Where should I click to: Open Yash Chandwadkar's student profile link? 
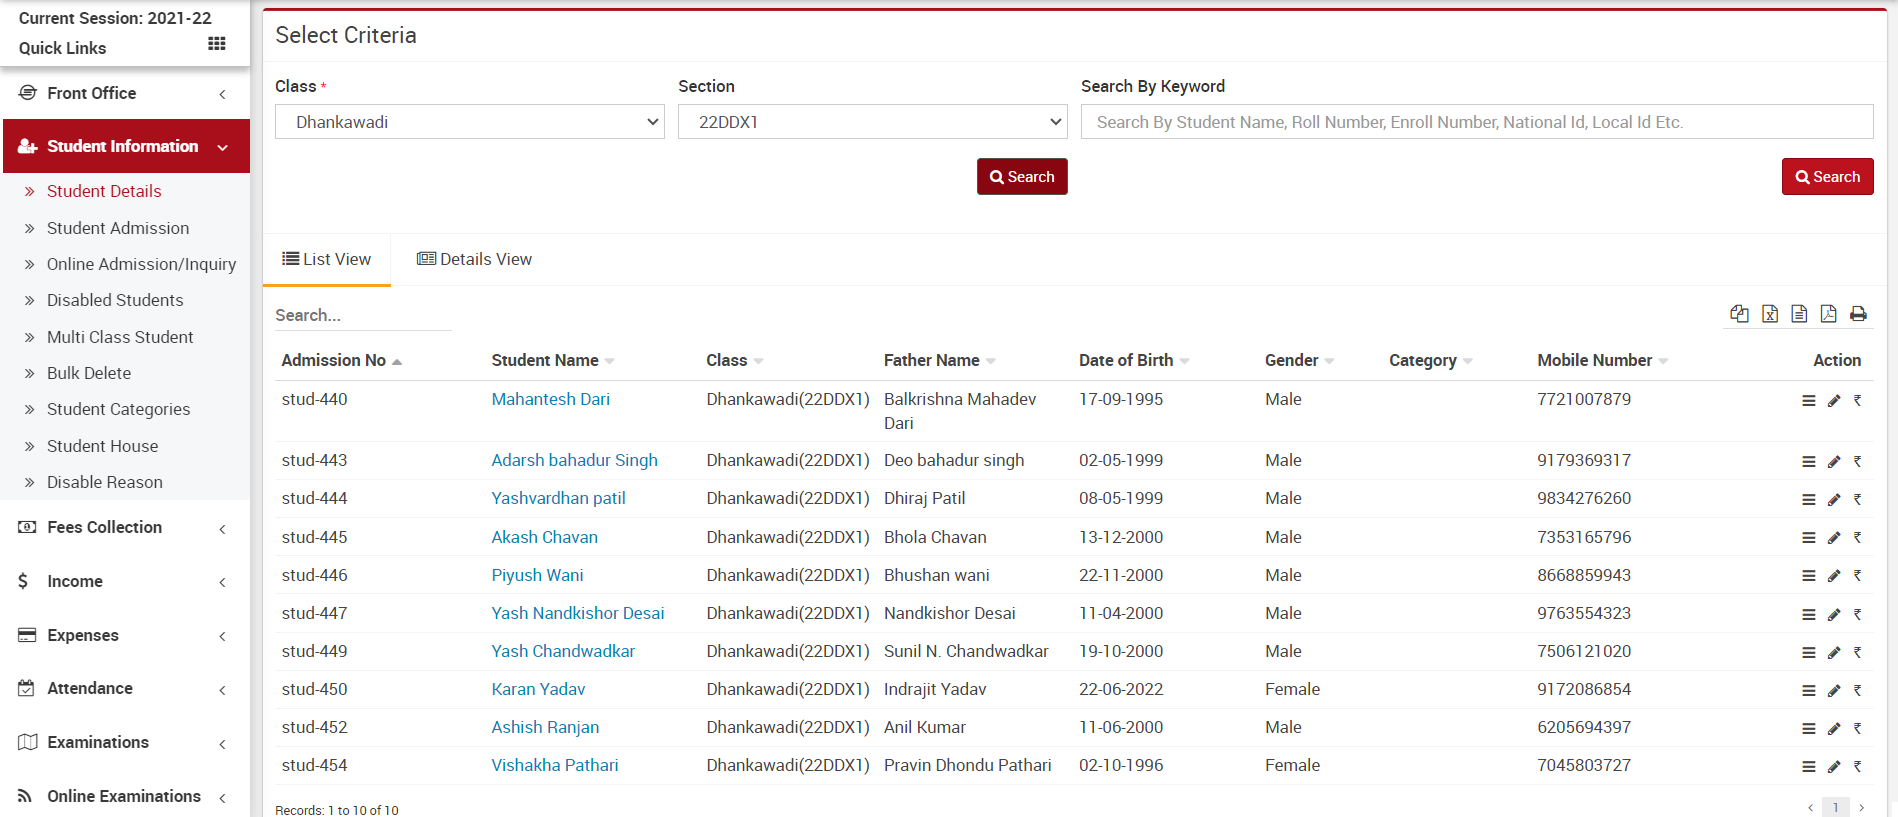[563, 652]
